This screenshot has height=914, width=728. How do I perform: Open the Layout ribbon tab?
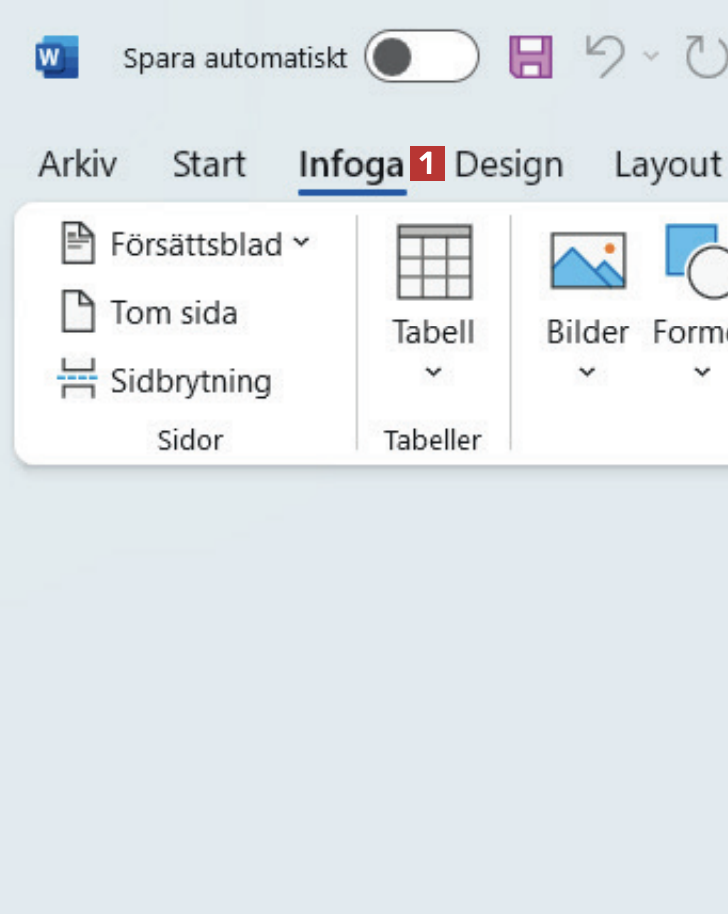[667, 165]
